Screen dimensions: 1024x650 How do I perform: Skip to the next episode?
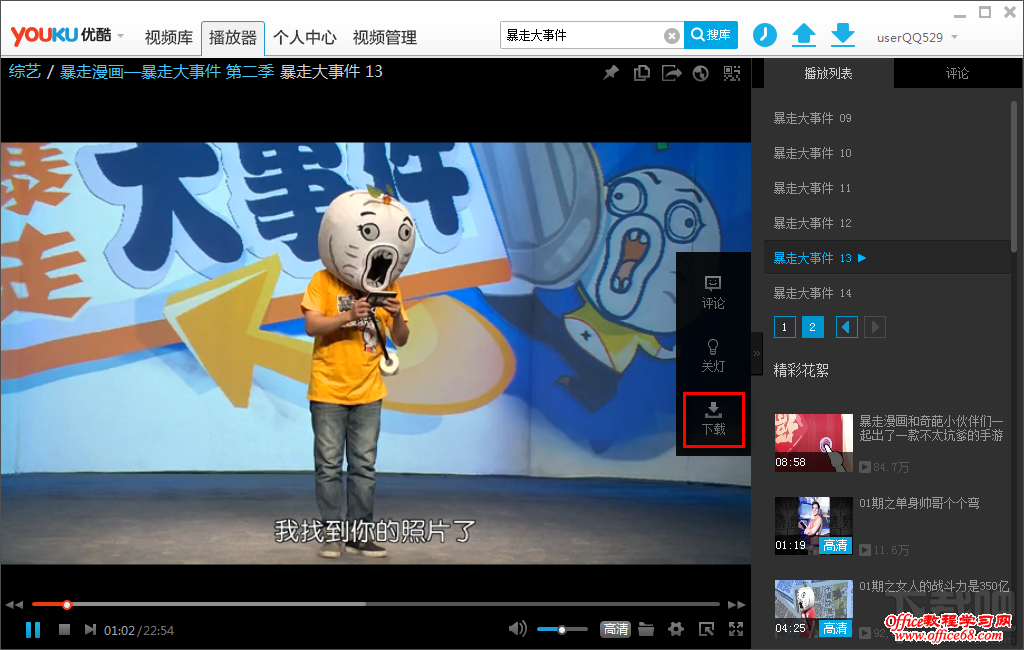pos(90,629)
